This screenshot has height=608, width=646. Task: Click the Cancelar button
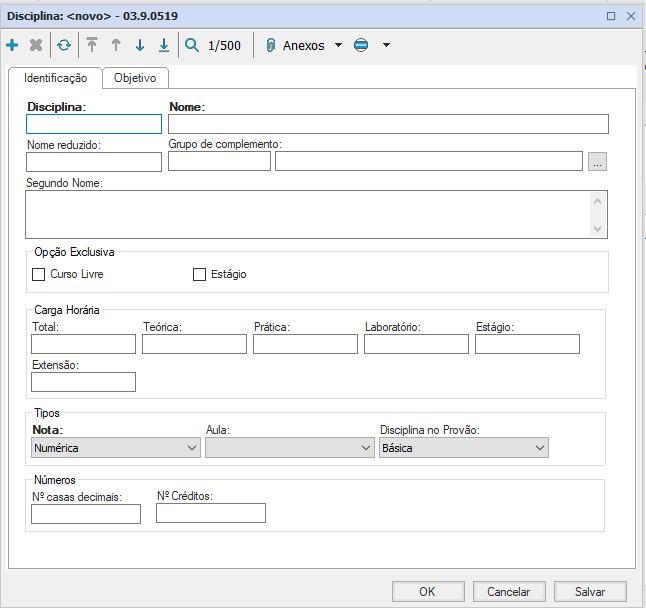[508, 591]
